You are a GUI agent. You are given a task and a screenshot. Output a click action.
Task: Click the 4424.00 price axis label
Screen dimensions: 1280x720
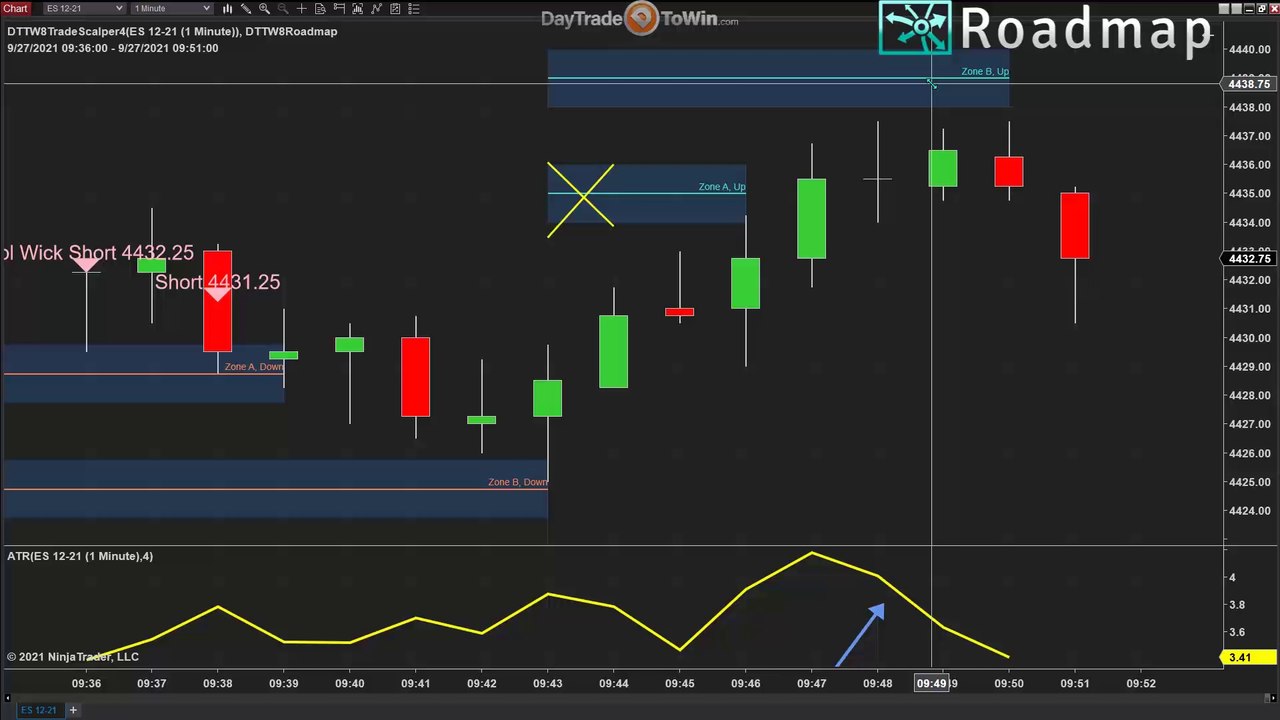[1250, 511]
